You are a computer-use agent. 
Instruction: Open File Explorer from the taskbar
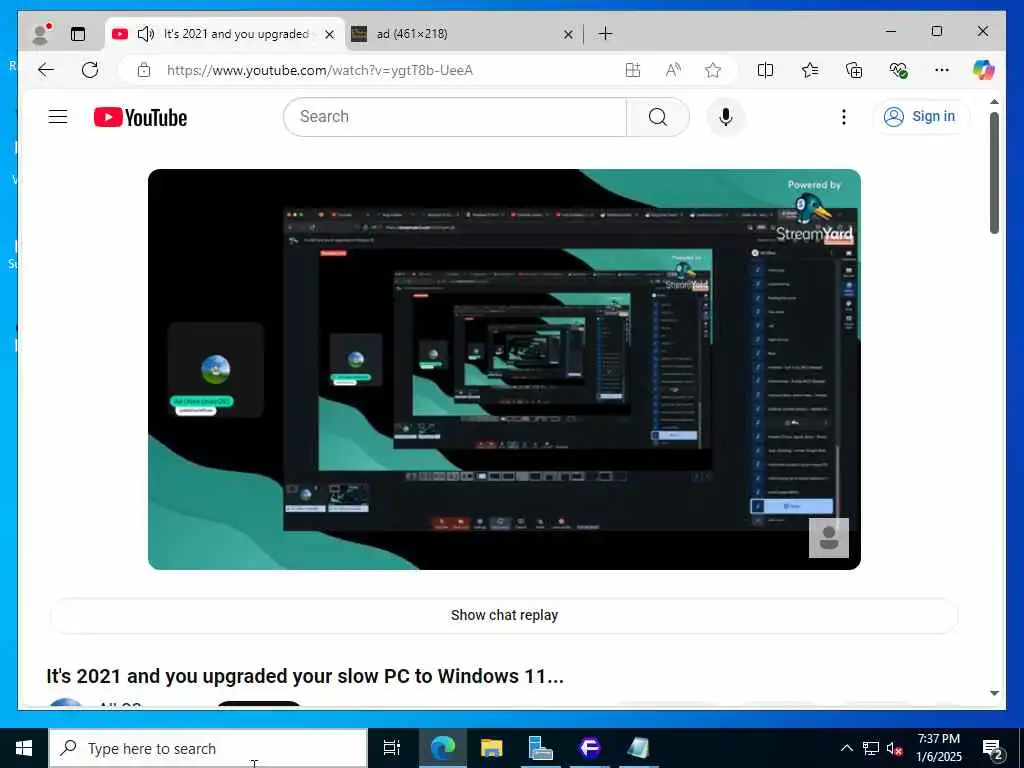[492, 748]
